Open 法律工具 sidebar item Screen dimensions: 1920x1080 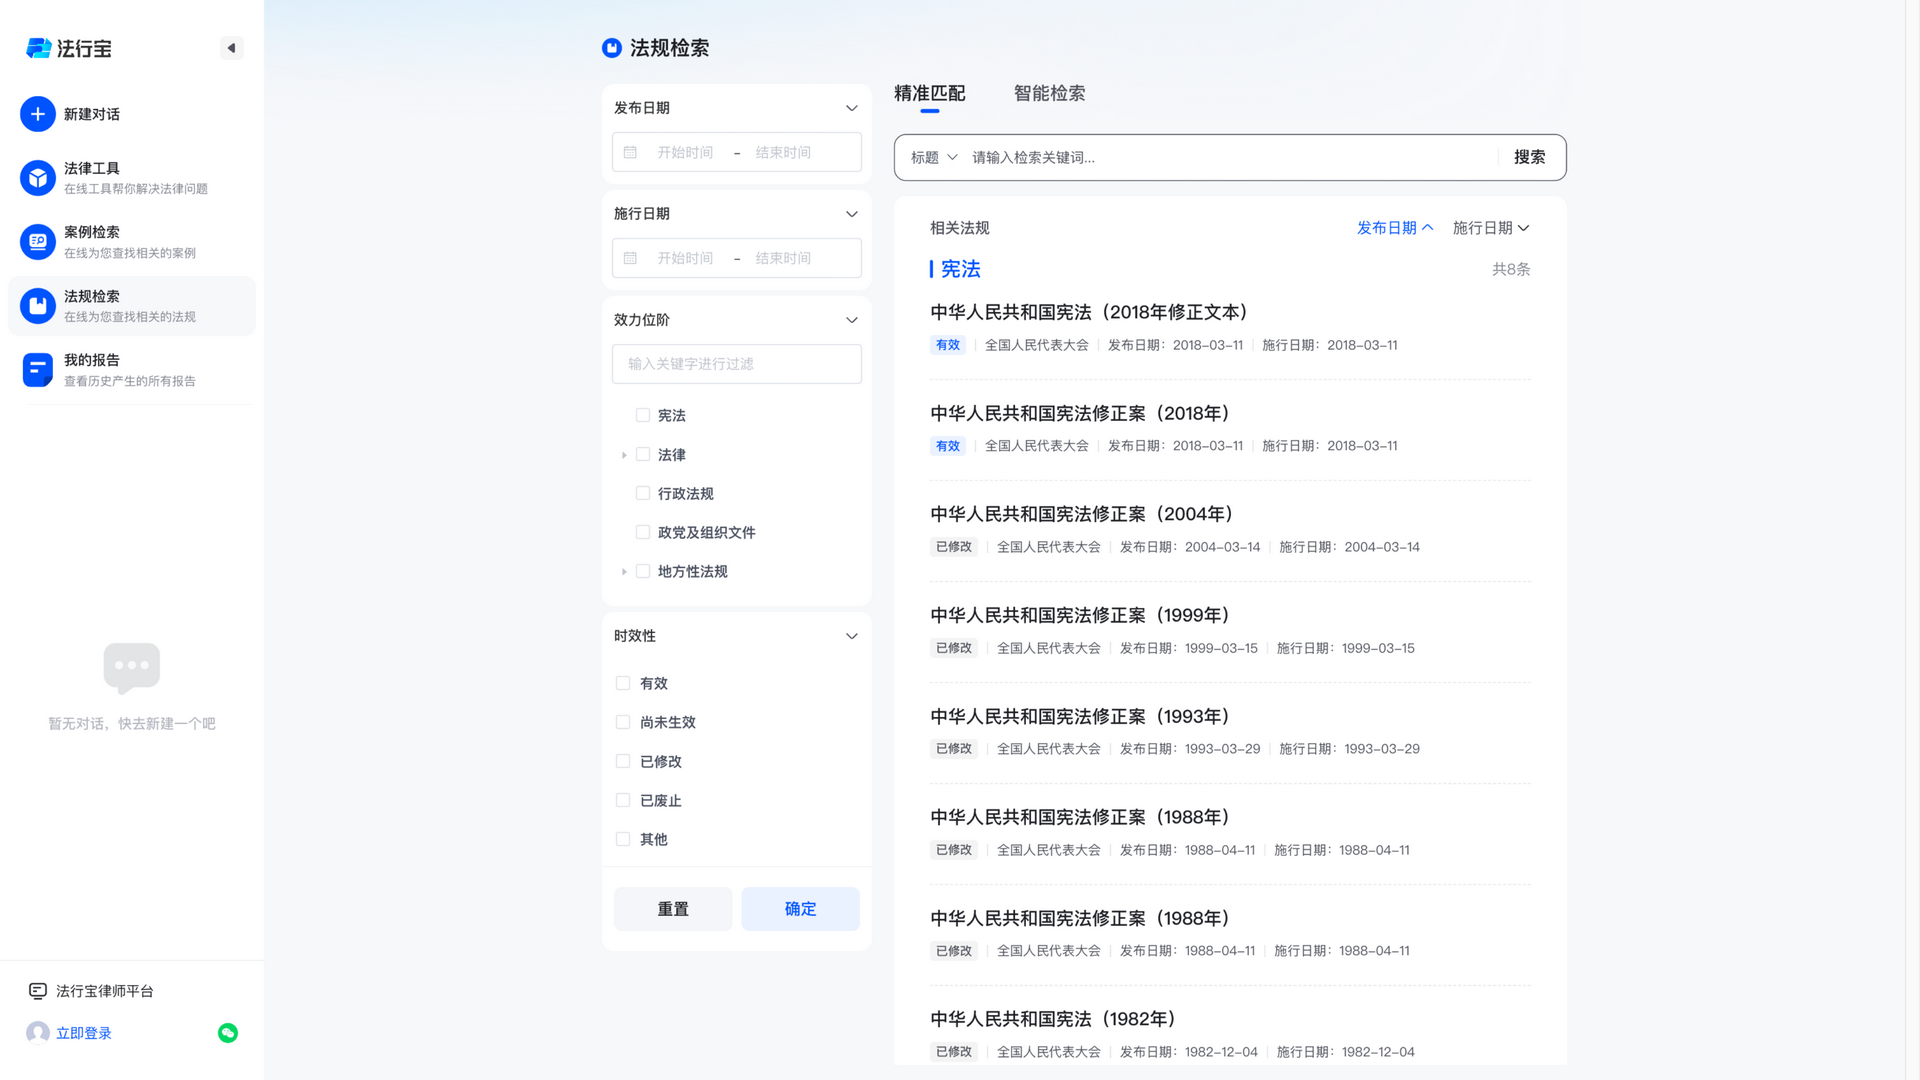point(132,178)
